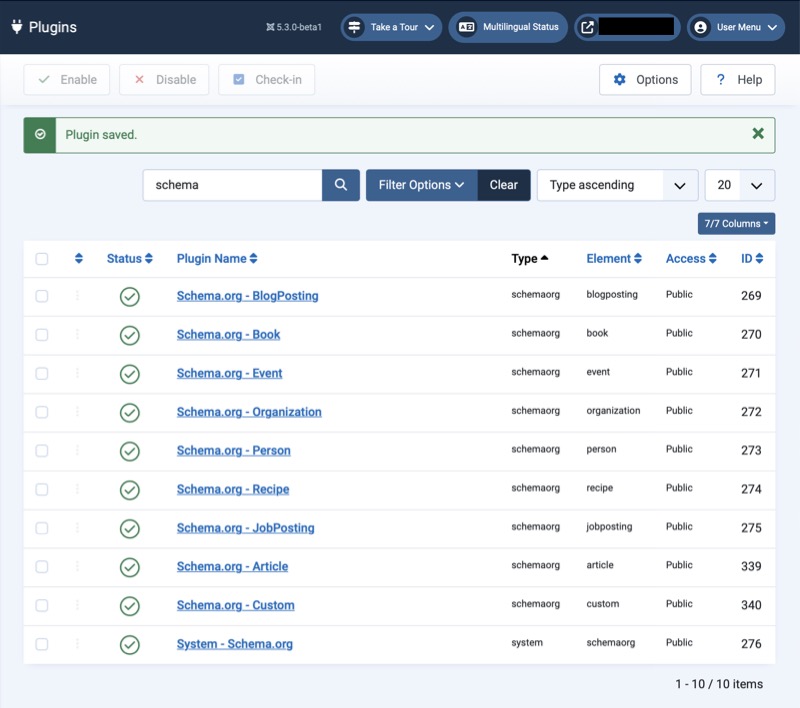Check the select-all checkbox in table header
The image size is (800, 708).
click(42, 259)
